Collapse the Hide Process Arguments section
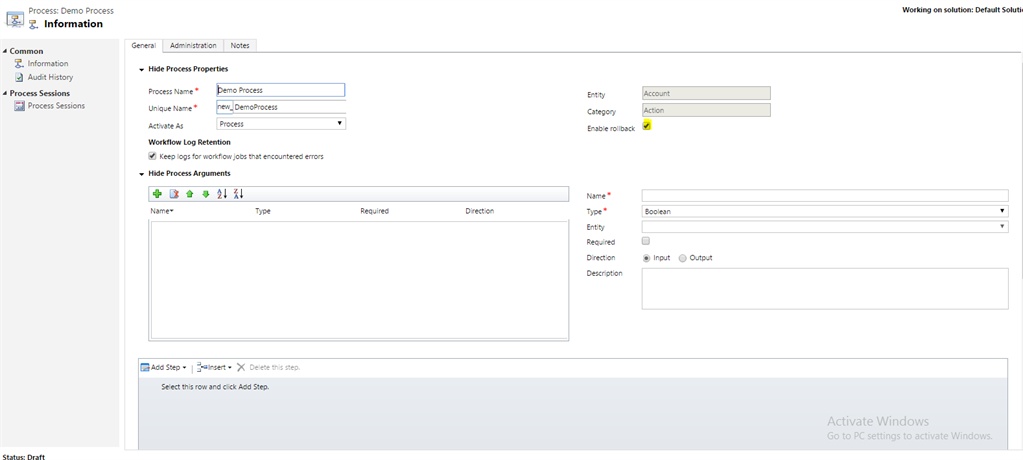This screenshot has height=460, width=1023. [x=142, y=174]
